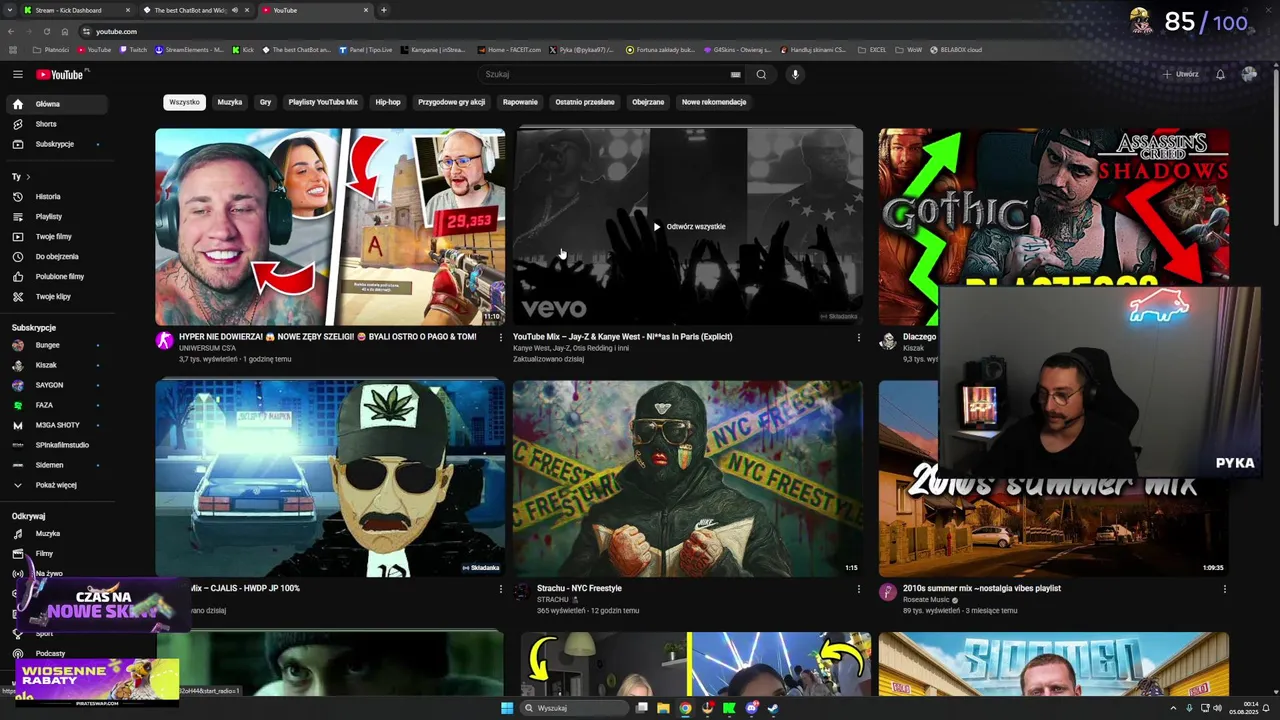Click the Utwórz create button
Image resolution: width=1280 pixels, height=720 pixels.
pos(1180,74)
